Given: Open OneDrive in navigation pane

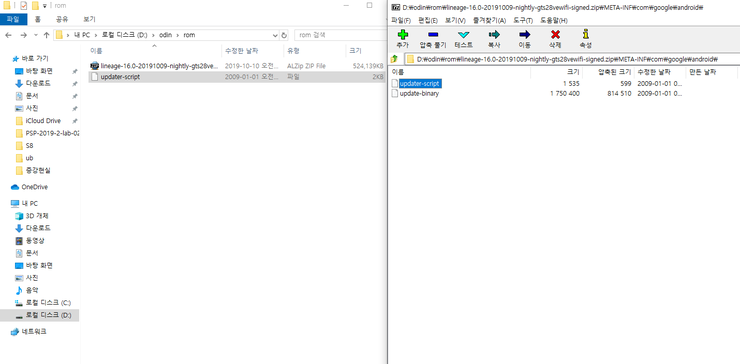Looking at the screenshot, I should (x=34, y=187).
